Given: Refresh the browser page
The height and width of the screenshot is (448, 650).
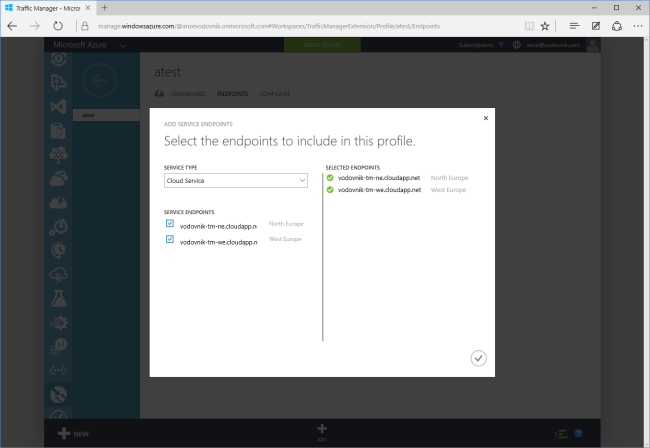Looking at the screenshot, I should 58,26.
